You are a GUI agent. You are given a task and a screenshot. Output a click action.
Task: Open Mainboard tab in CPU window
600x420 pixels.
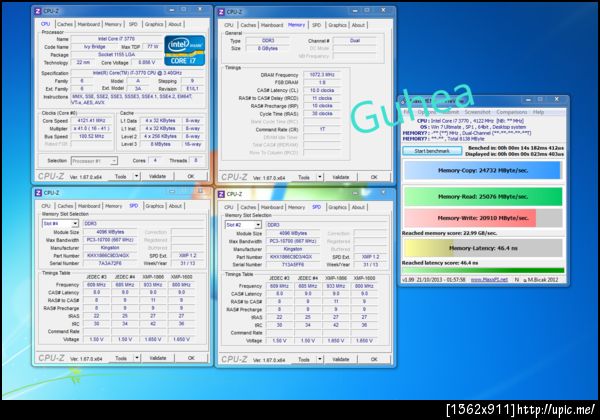[x=89, y=24]
